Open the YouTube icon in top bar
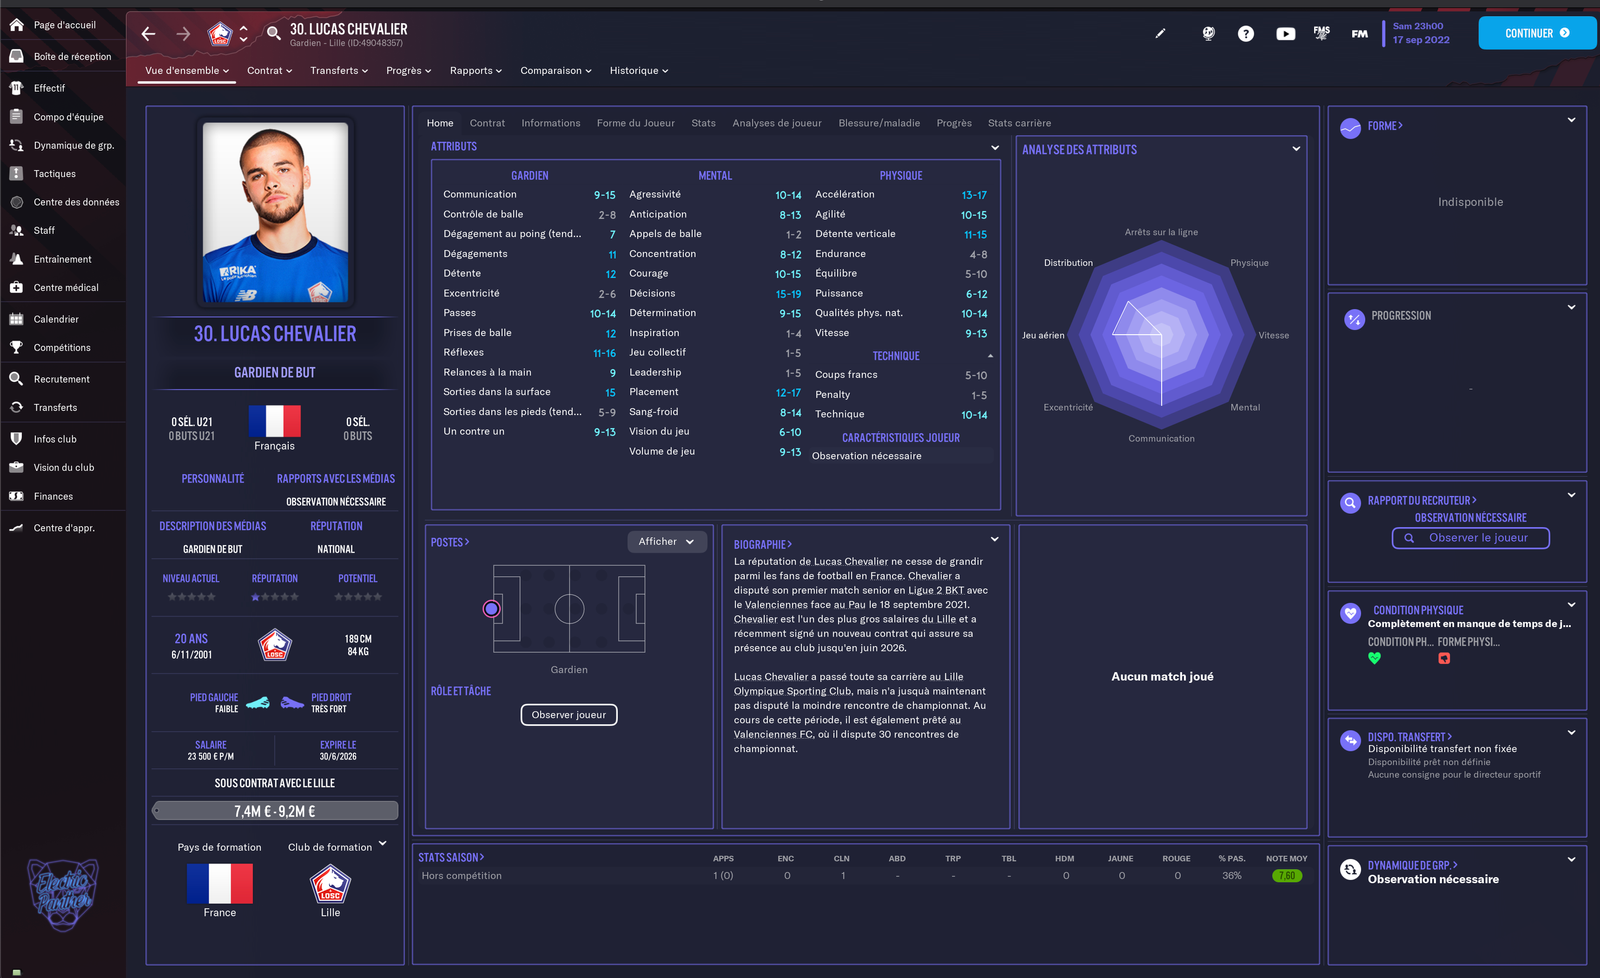 (1285, 34)
